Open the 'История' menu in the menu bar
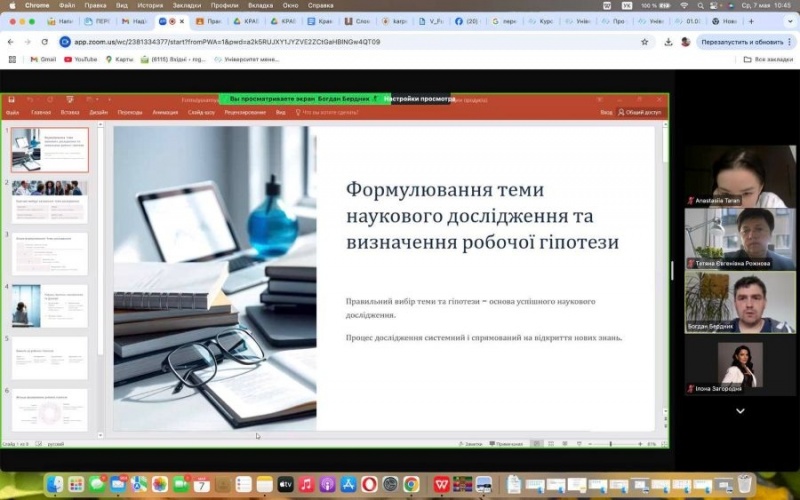The height and width of the screenshot is (500, 800). (150, 5)
